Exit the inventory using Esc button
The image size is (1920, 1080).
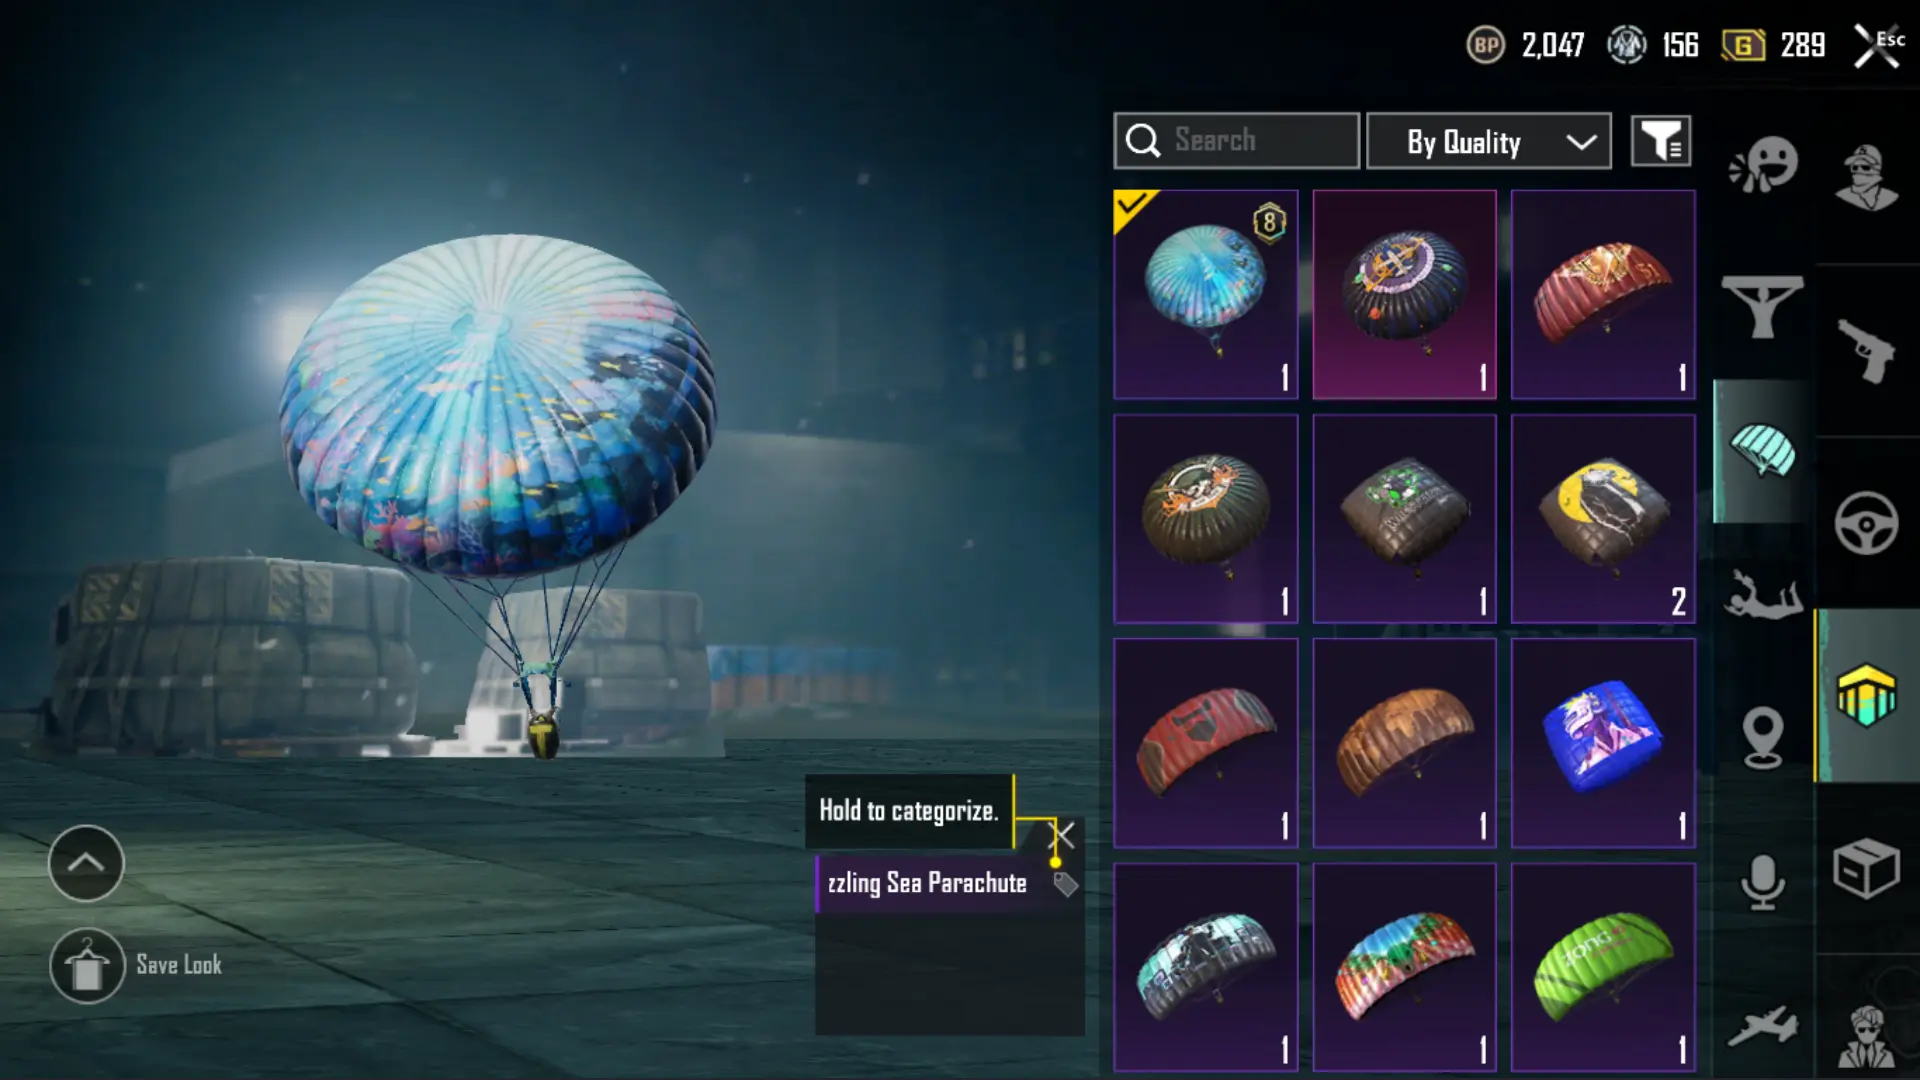pyautogui.click(x=1879, y=45)
